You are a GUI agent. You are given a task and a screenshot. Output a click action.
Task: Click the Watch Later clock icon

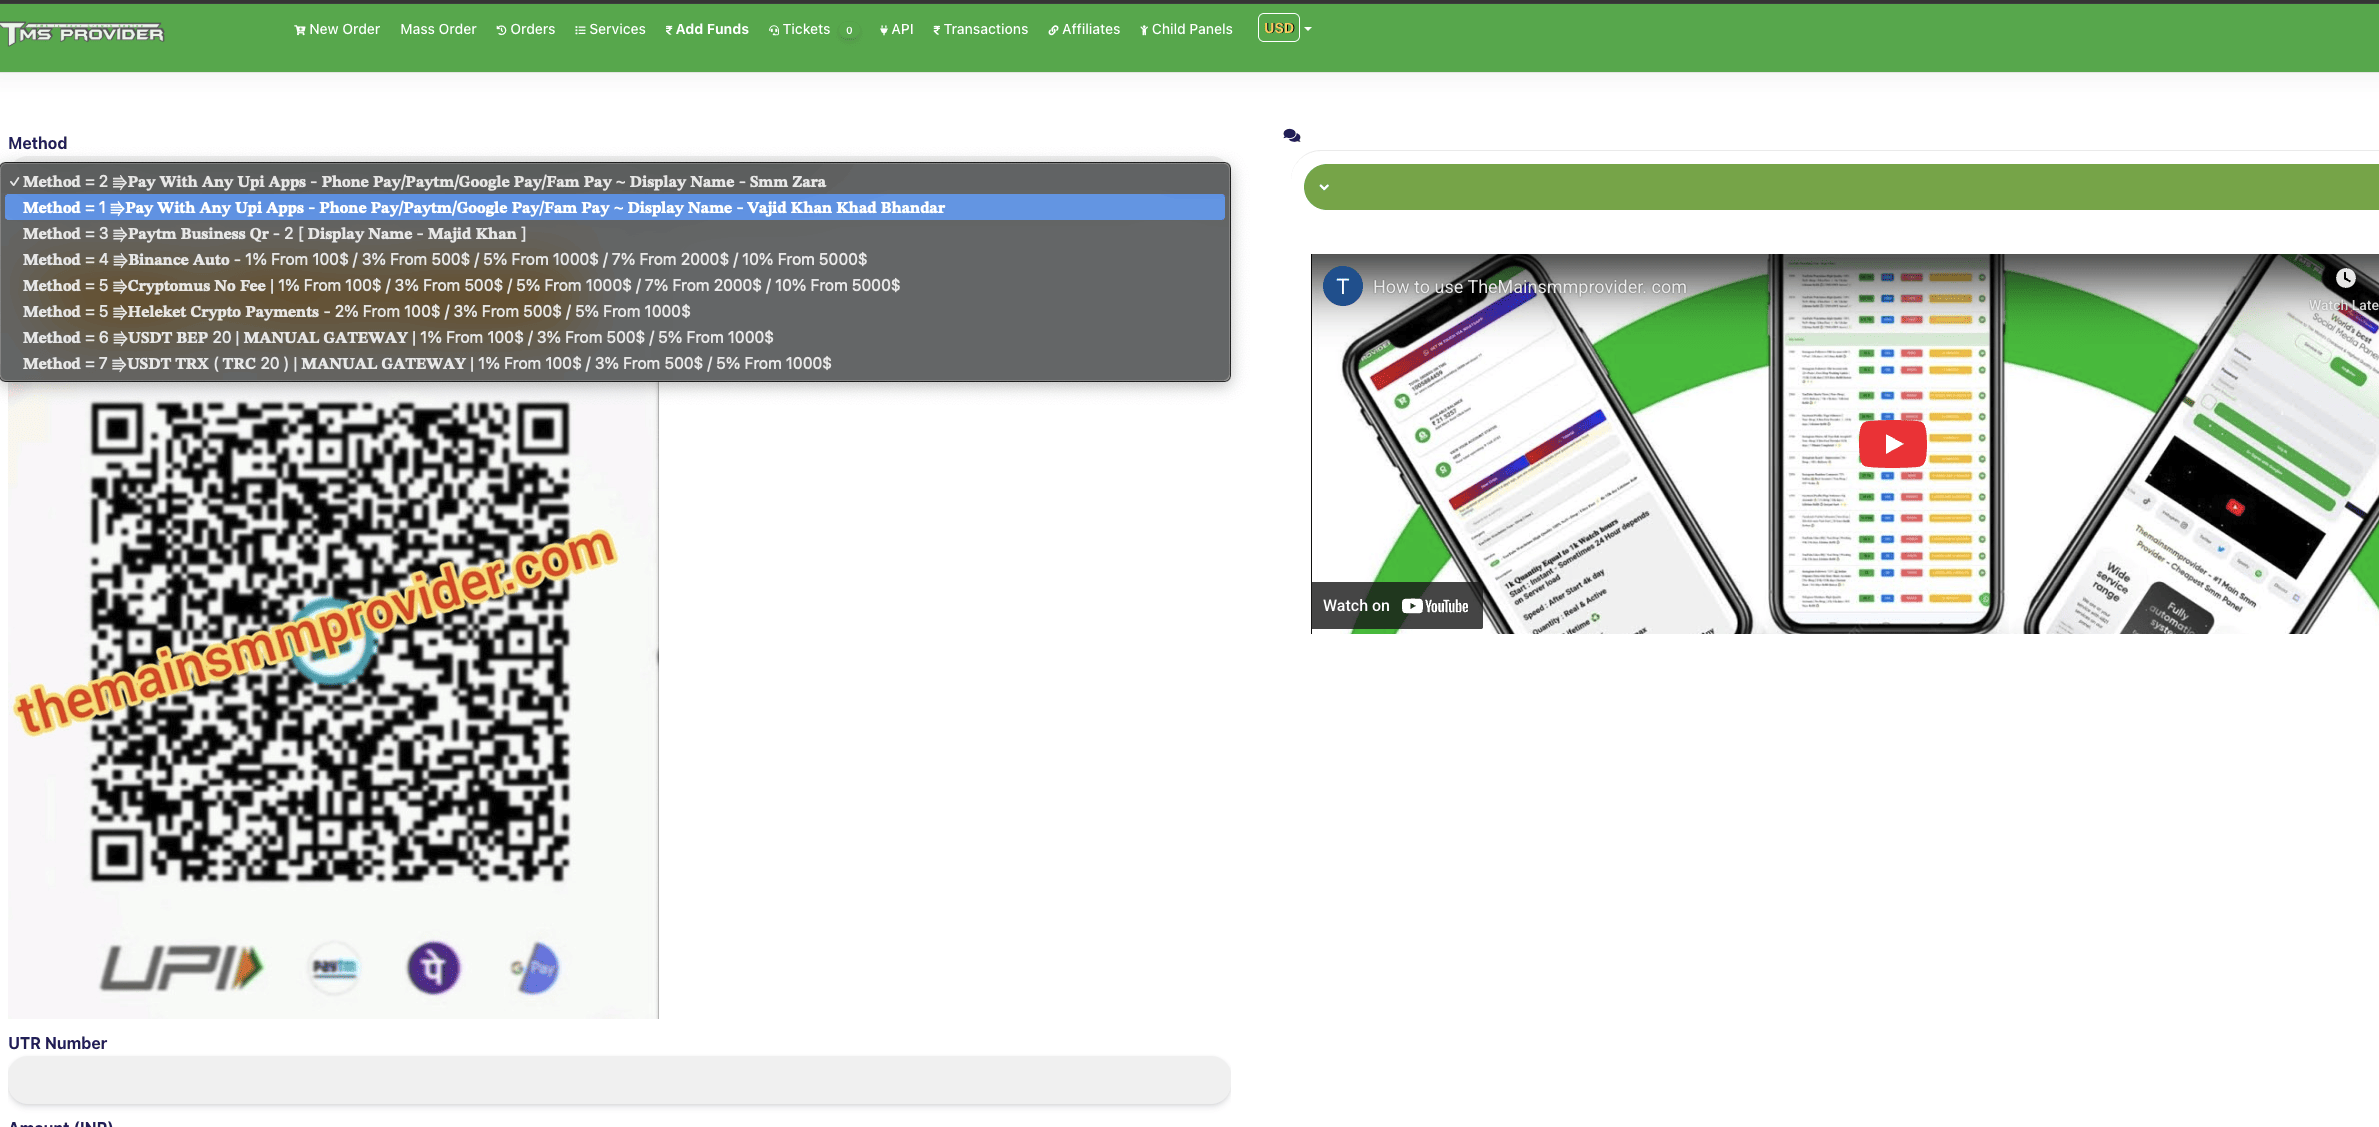2345,279
